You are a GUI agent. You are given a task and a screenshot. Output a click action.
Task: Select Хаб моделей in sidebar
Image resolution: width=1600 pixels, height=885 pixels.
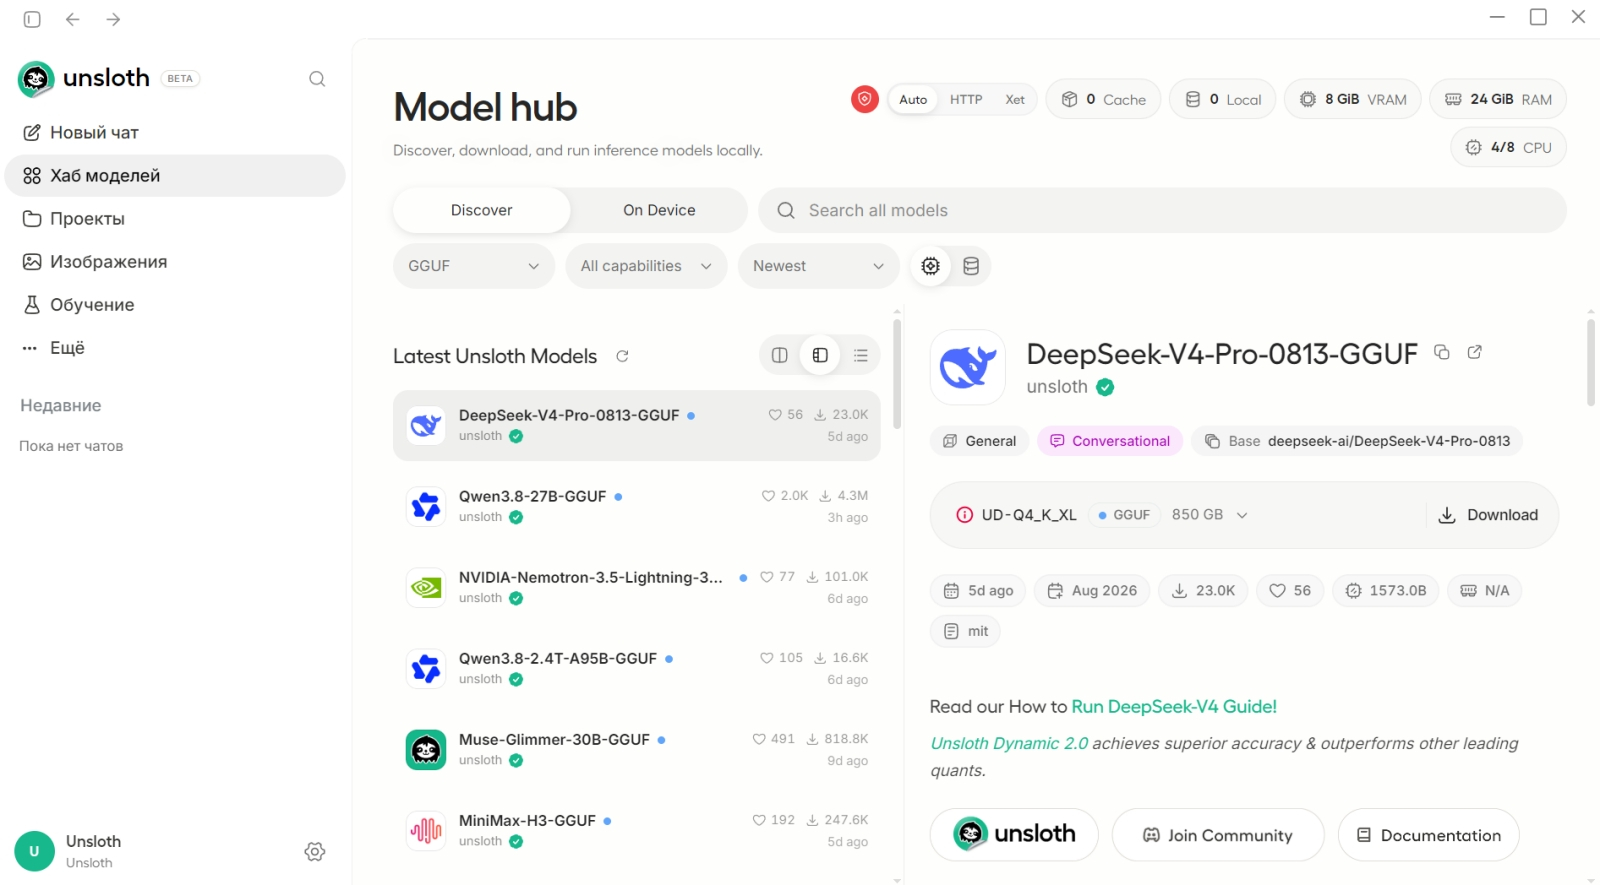[175, 176]
